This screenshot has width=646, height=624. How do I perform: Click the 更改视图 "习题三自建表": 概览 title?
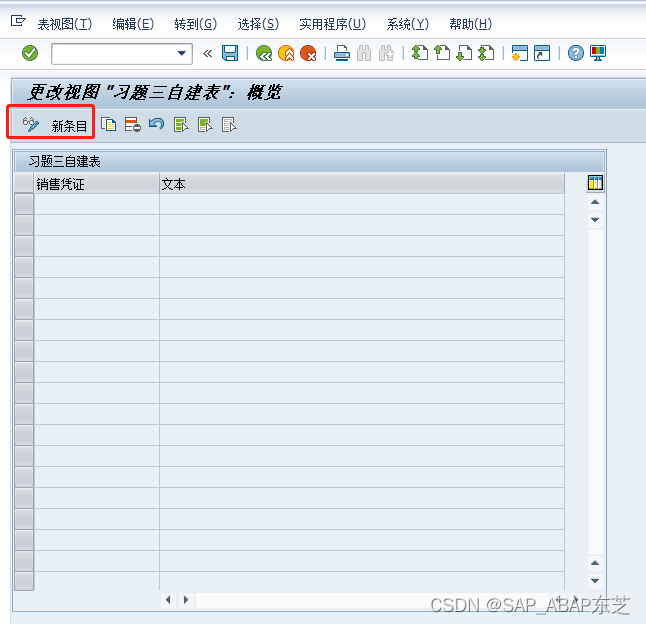(x=154, y=92)
